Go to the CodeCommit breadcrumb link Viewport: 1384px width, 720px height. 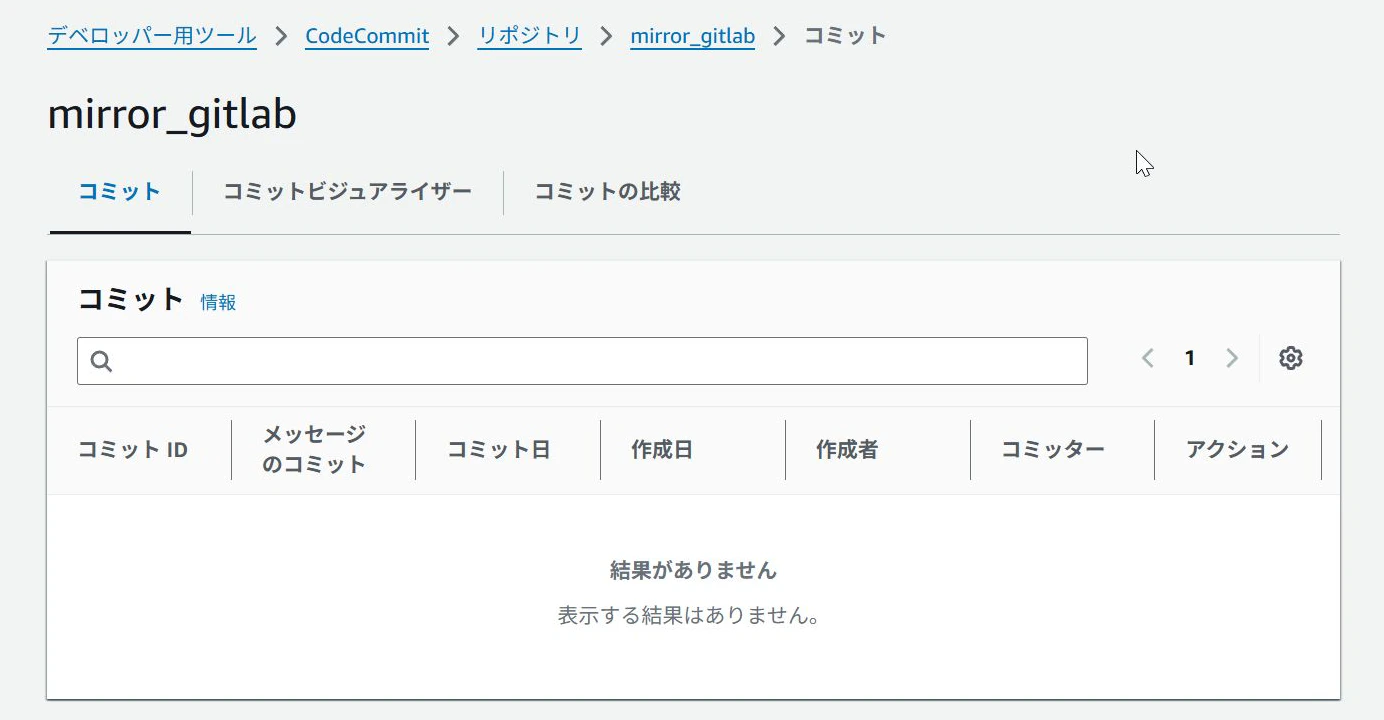coord(367,36)
